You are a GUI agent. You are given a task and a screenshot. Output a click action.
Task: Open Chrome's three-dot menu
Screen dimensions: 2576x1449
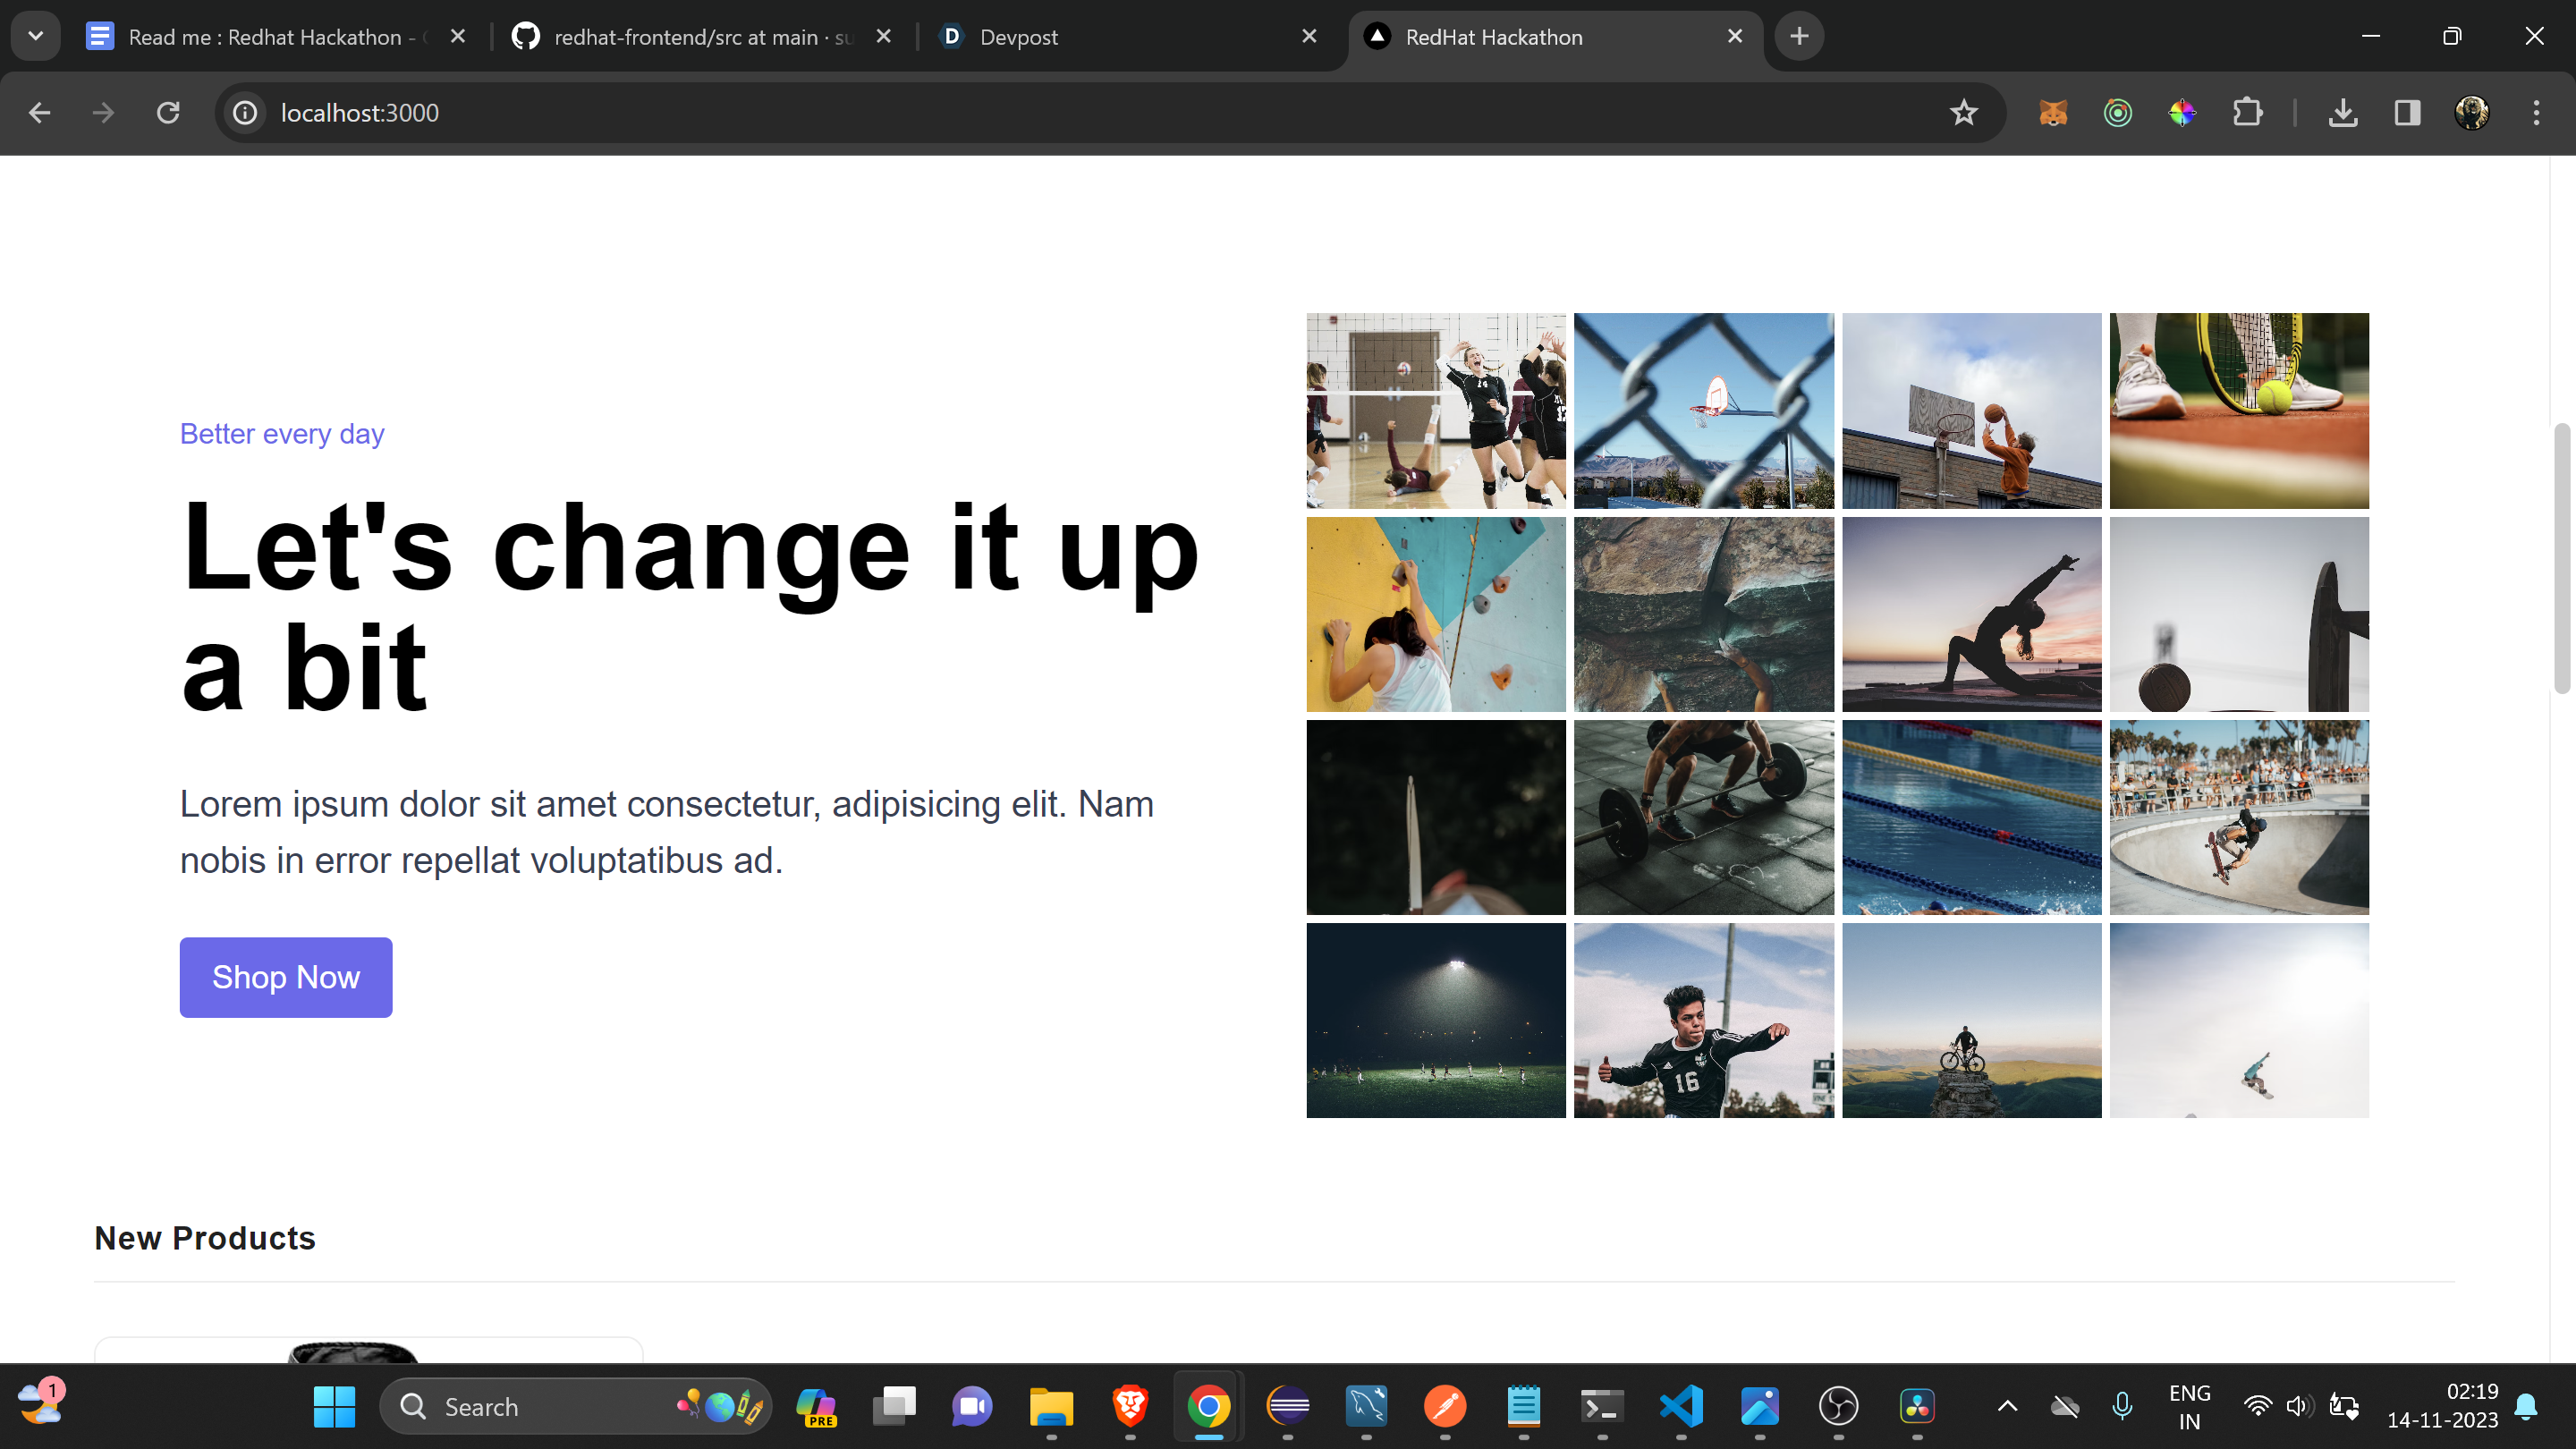pyautogui.click(x=2536, y=113)
